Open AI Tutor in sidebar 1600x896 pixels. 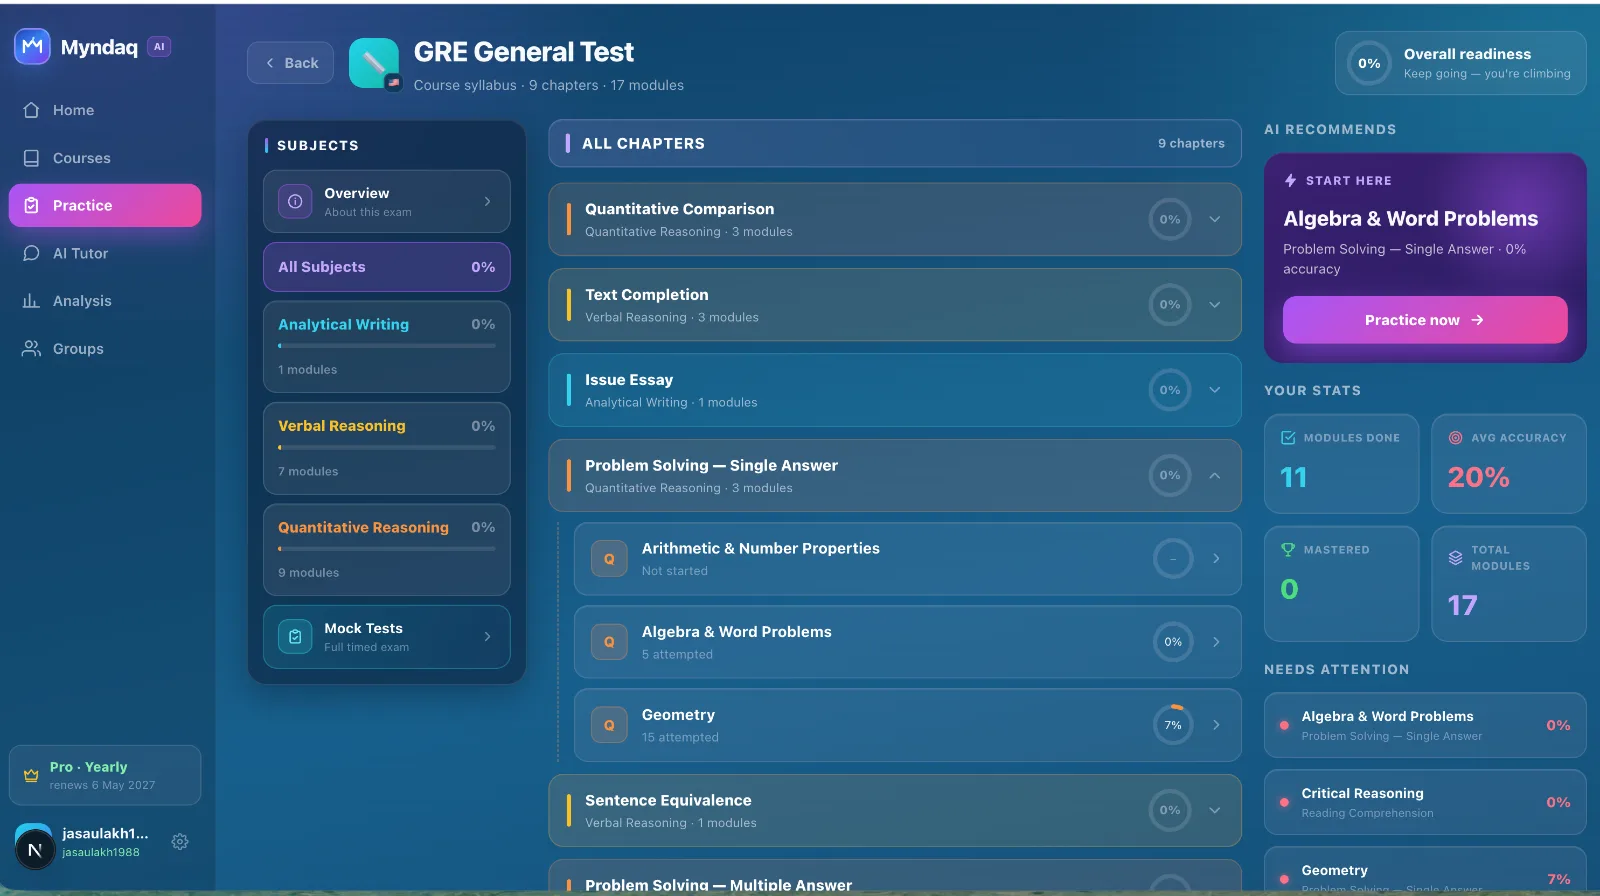105,253
